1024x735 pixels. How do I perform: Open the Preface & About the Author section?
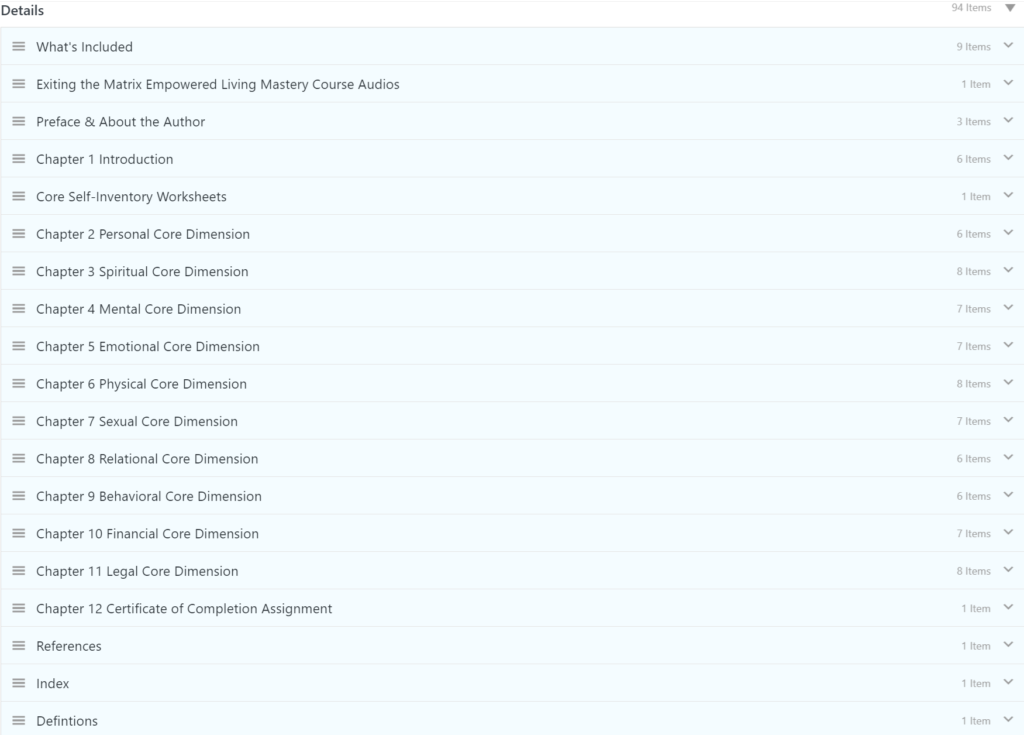click(120, 122)
